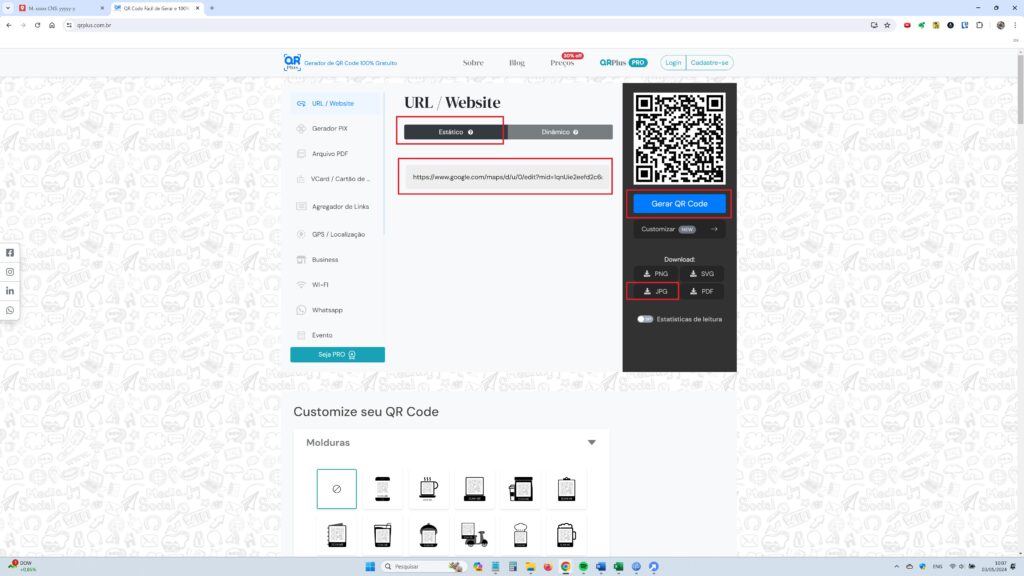
Task: Open the Chrome profile avatar
Action: 1000,25
